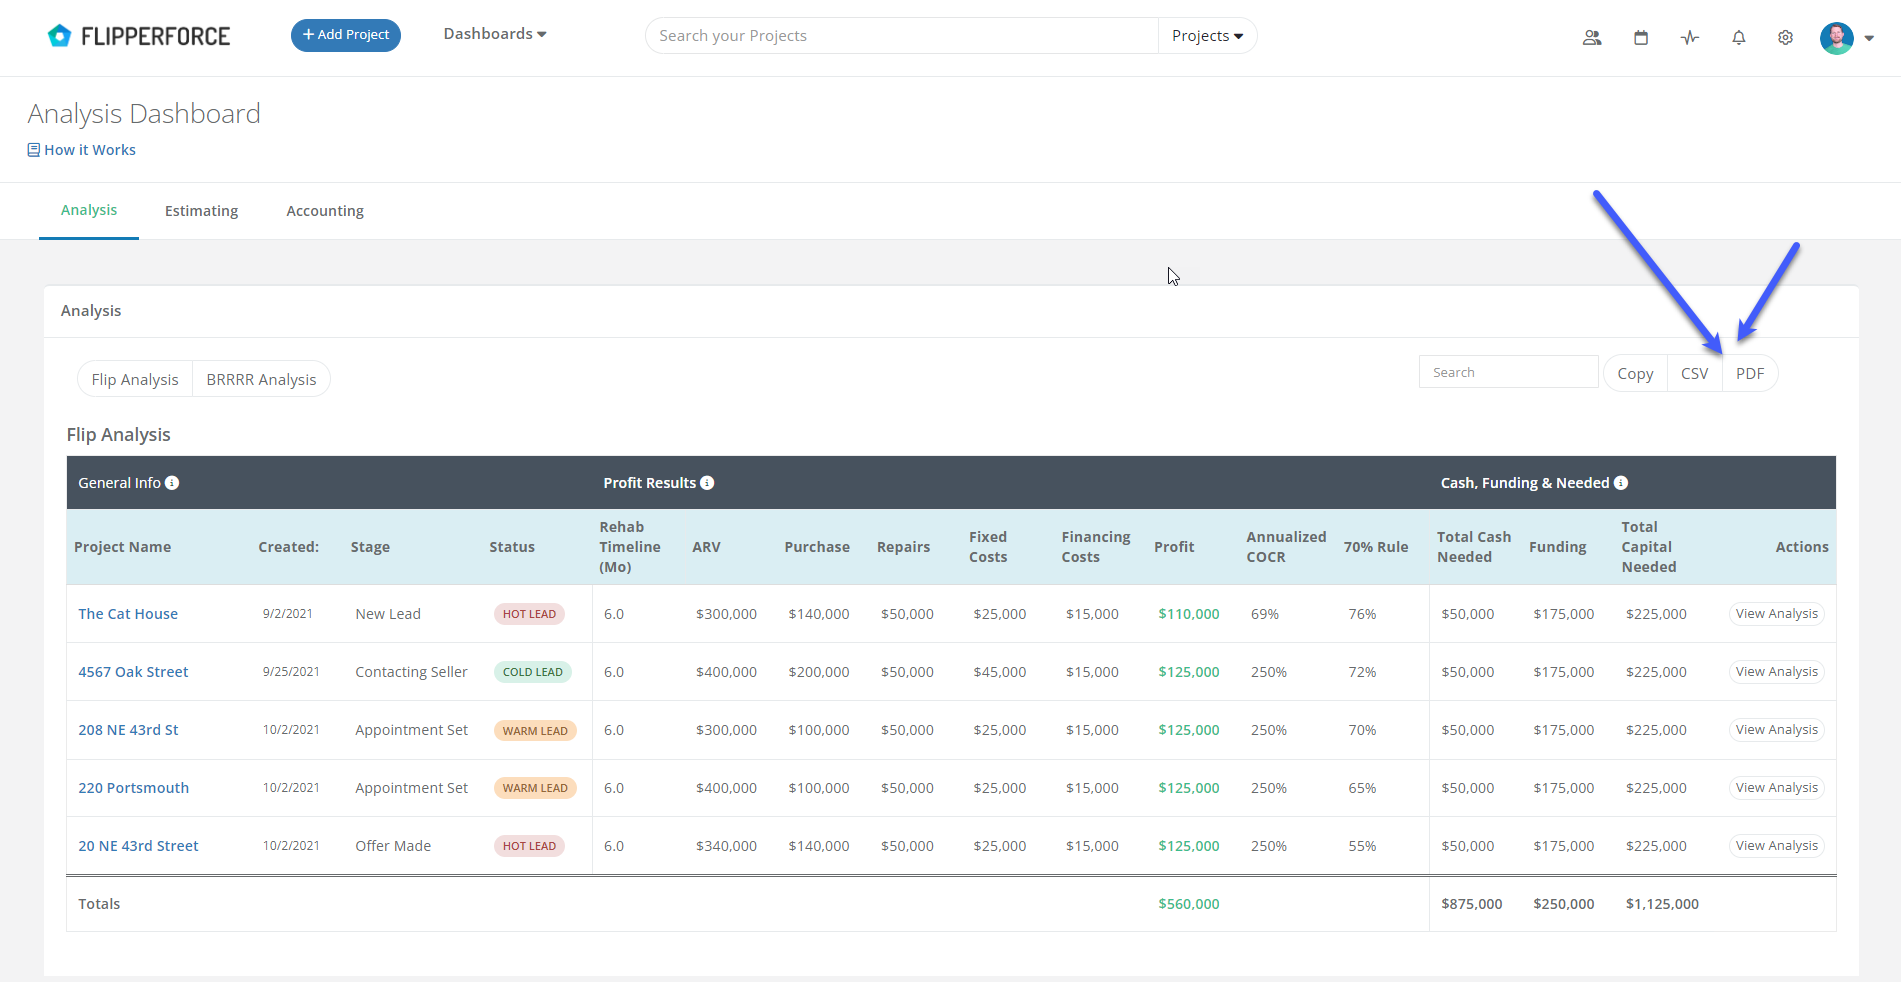Open the activity pulse icon
This screenshot has width=1901, height=982.
point(1690,38)
